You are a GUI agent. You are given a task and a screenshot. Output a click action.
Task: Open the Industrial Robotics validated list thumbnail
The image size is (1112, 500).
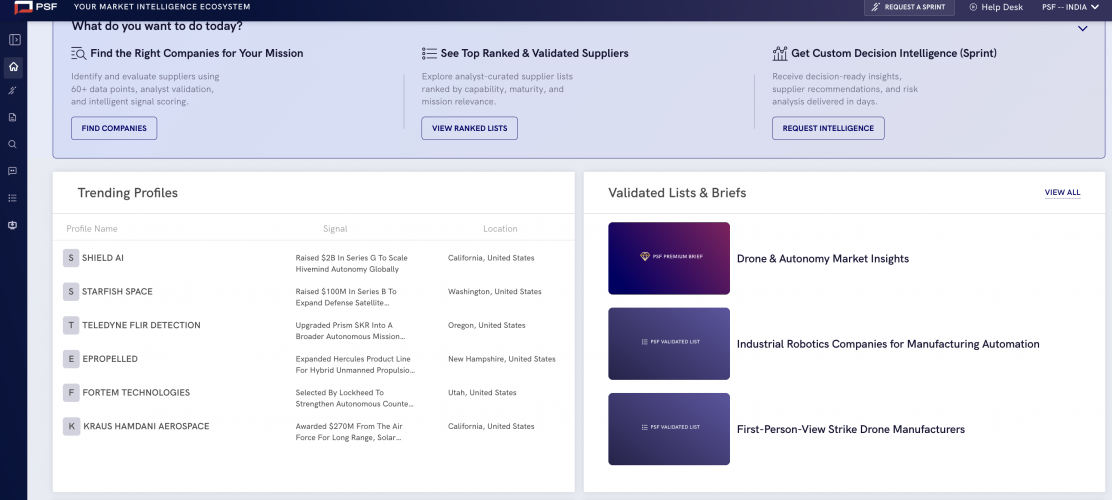[669, 344]
